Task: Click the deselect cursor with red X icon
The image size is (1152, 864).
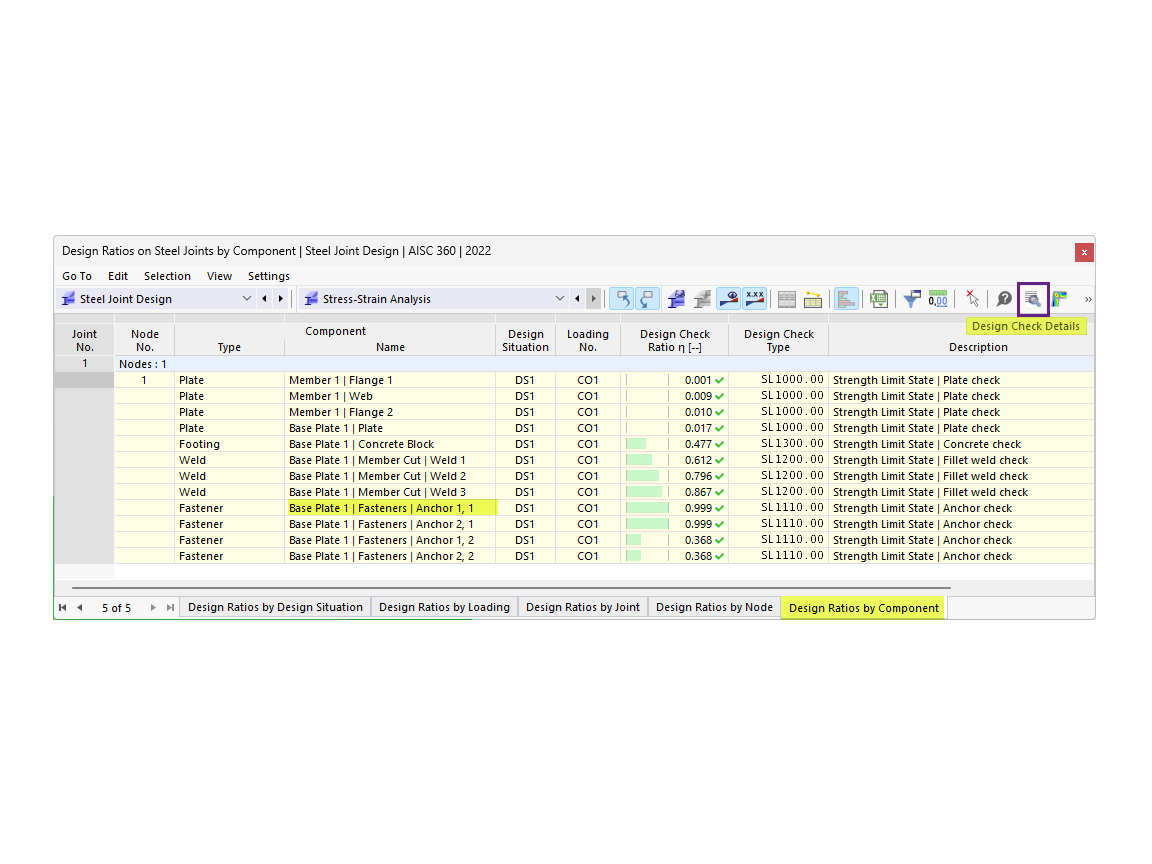Action: (972, 299)
